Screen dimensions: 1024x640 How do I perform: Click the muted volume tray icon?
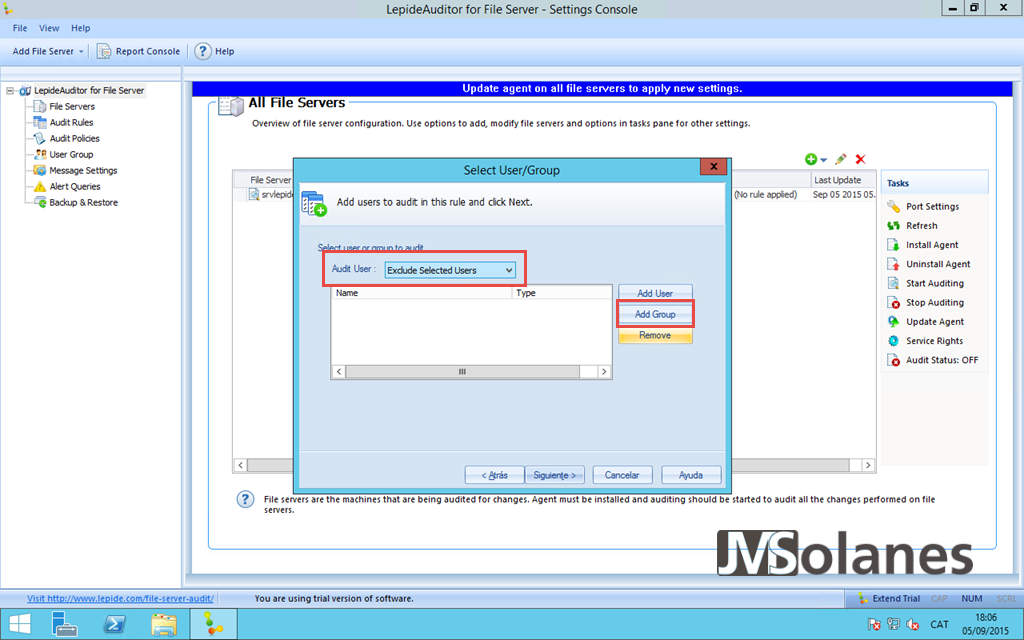click(913, 624)
